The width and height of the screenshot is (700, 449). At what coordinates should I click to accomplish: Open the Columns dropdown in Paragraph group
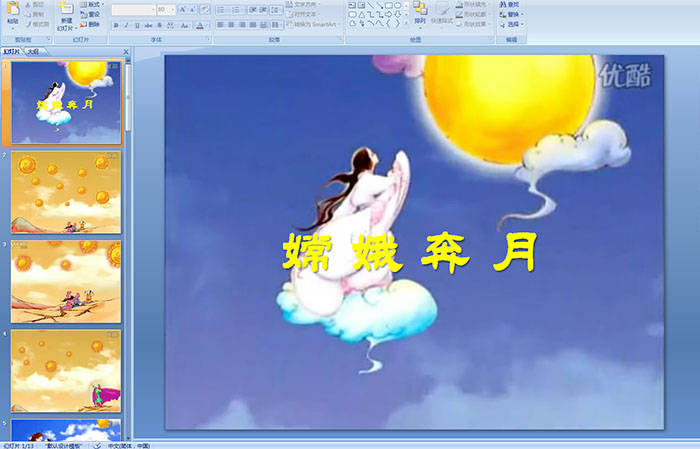(x=277, y=25)
